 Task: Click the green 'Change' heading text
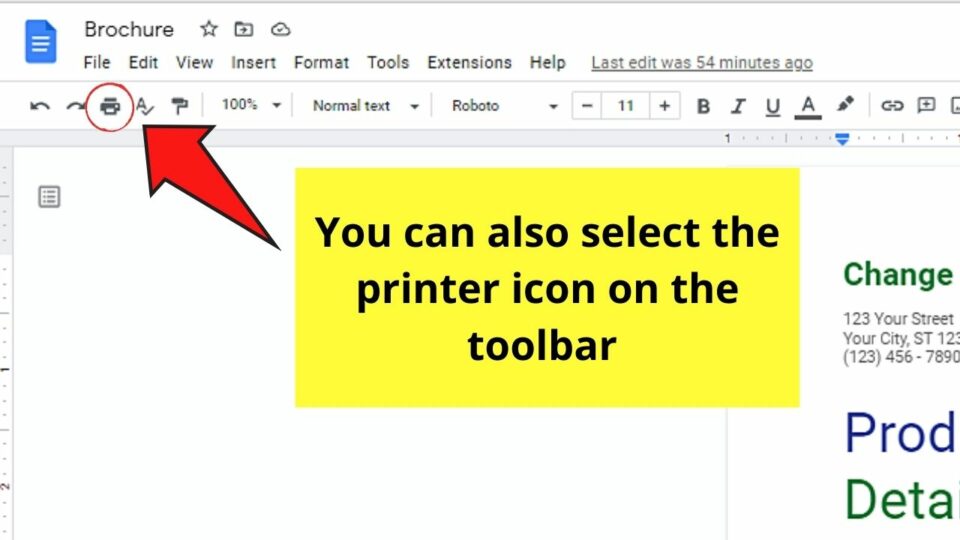(898, 275)
